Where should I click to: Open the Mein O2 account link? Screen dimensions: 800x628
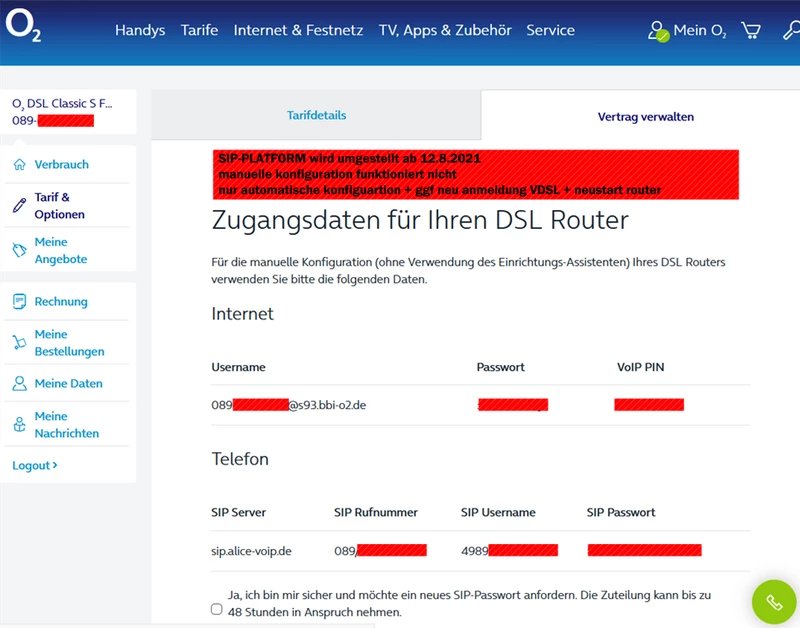pos(699,31)
